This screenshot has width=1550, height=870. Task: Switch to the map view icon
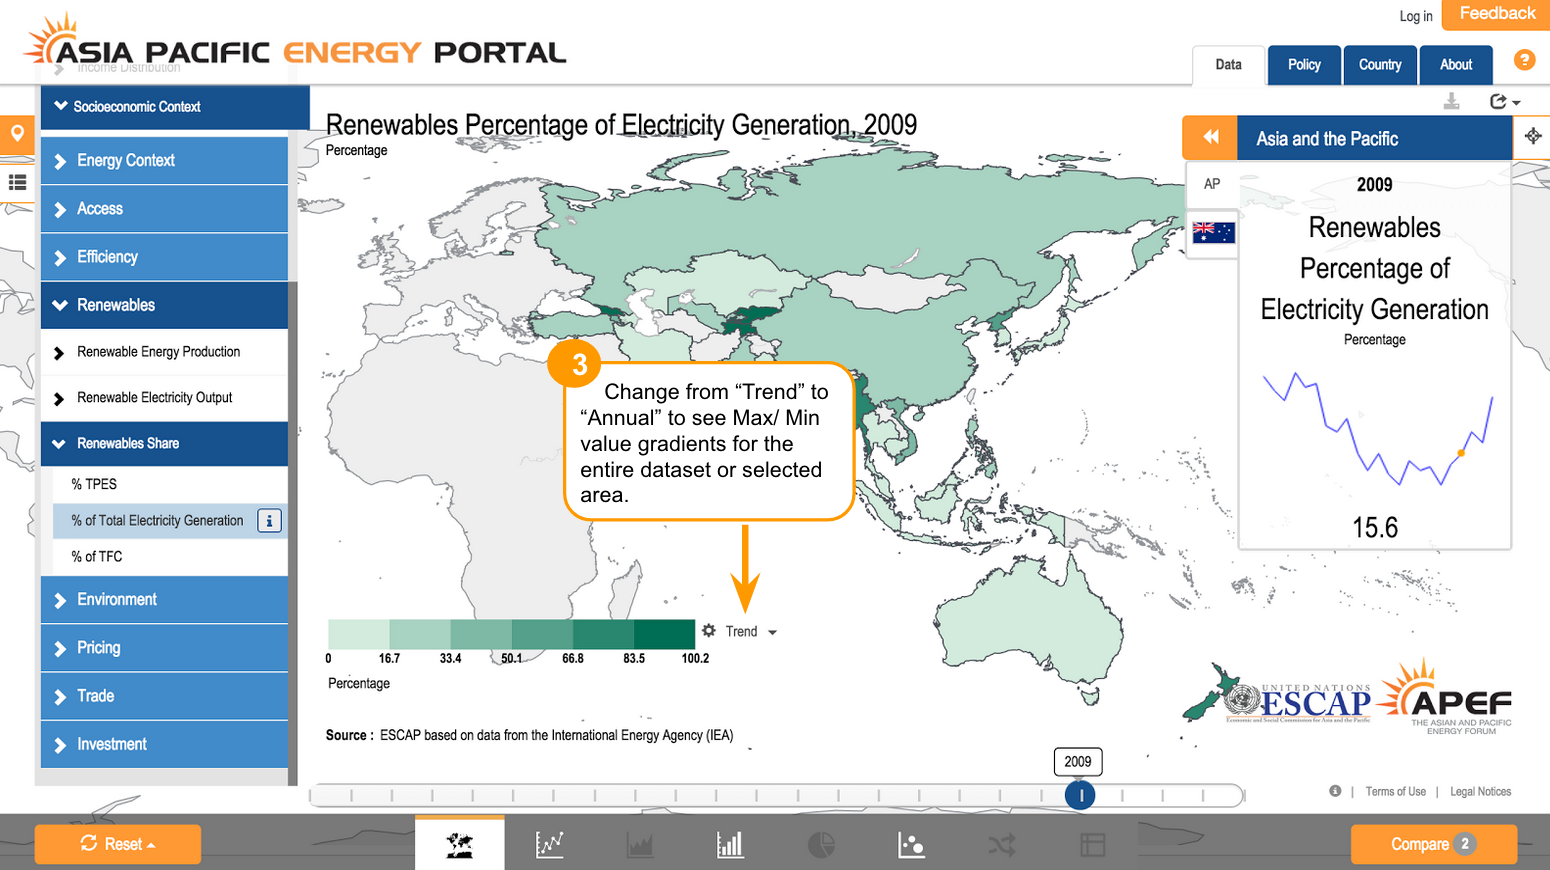click(459, 844)
